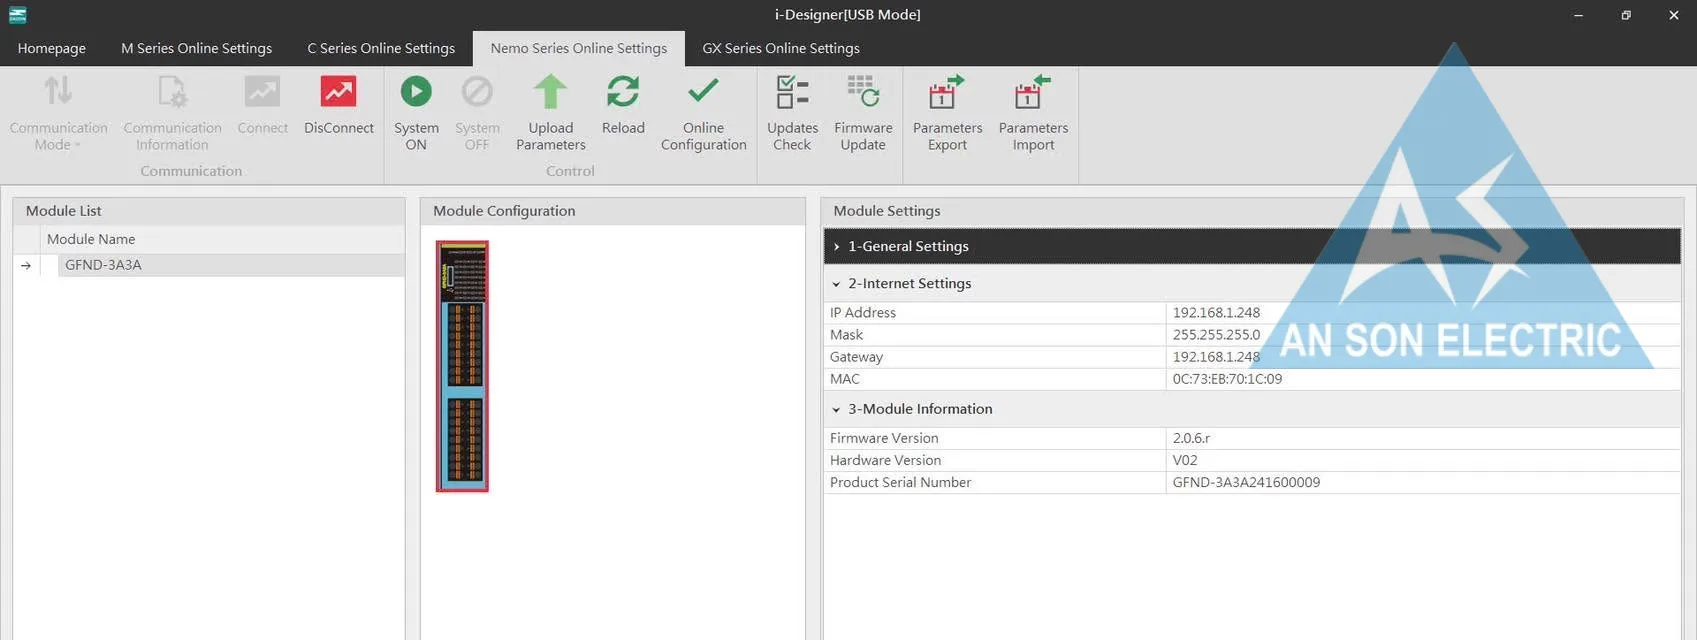Switch to the M Series Online Settings tab
Screen dimensions: 1697x640
pos(196,48)
